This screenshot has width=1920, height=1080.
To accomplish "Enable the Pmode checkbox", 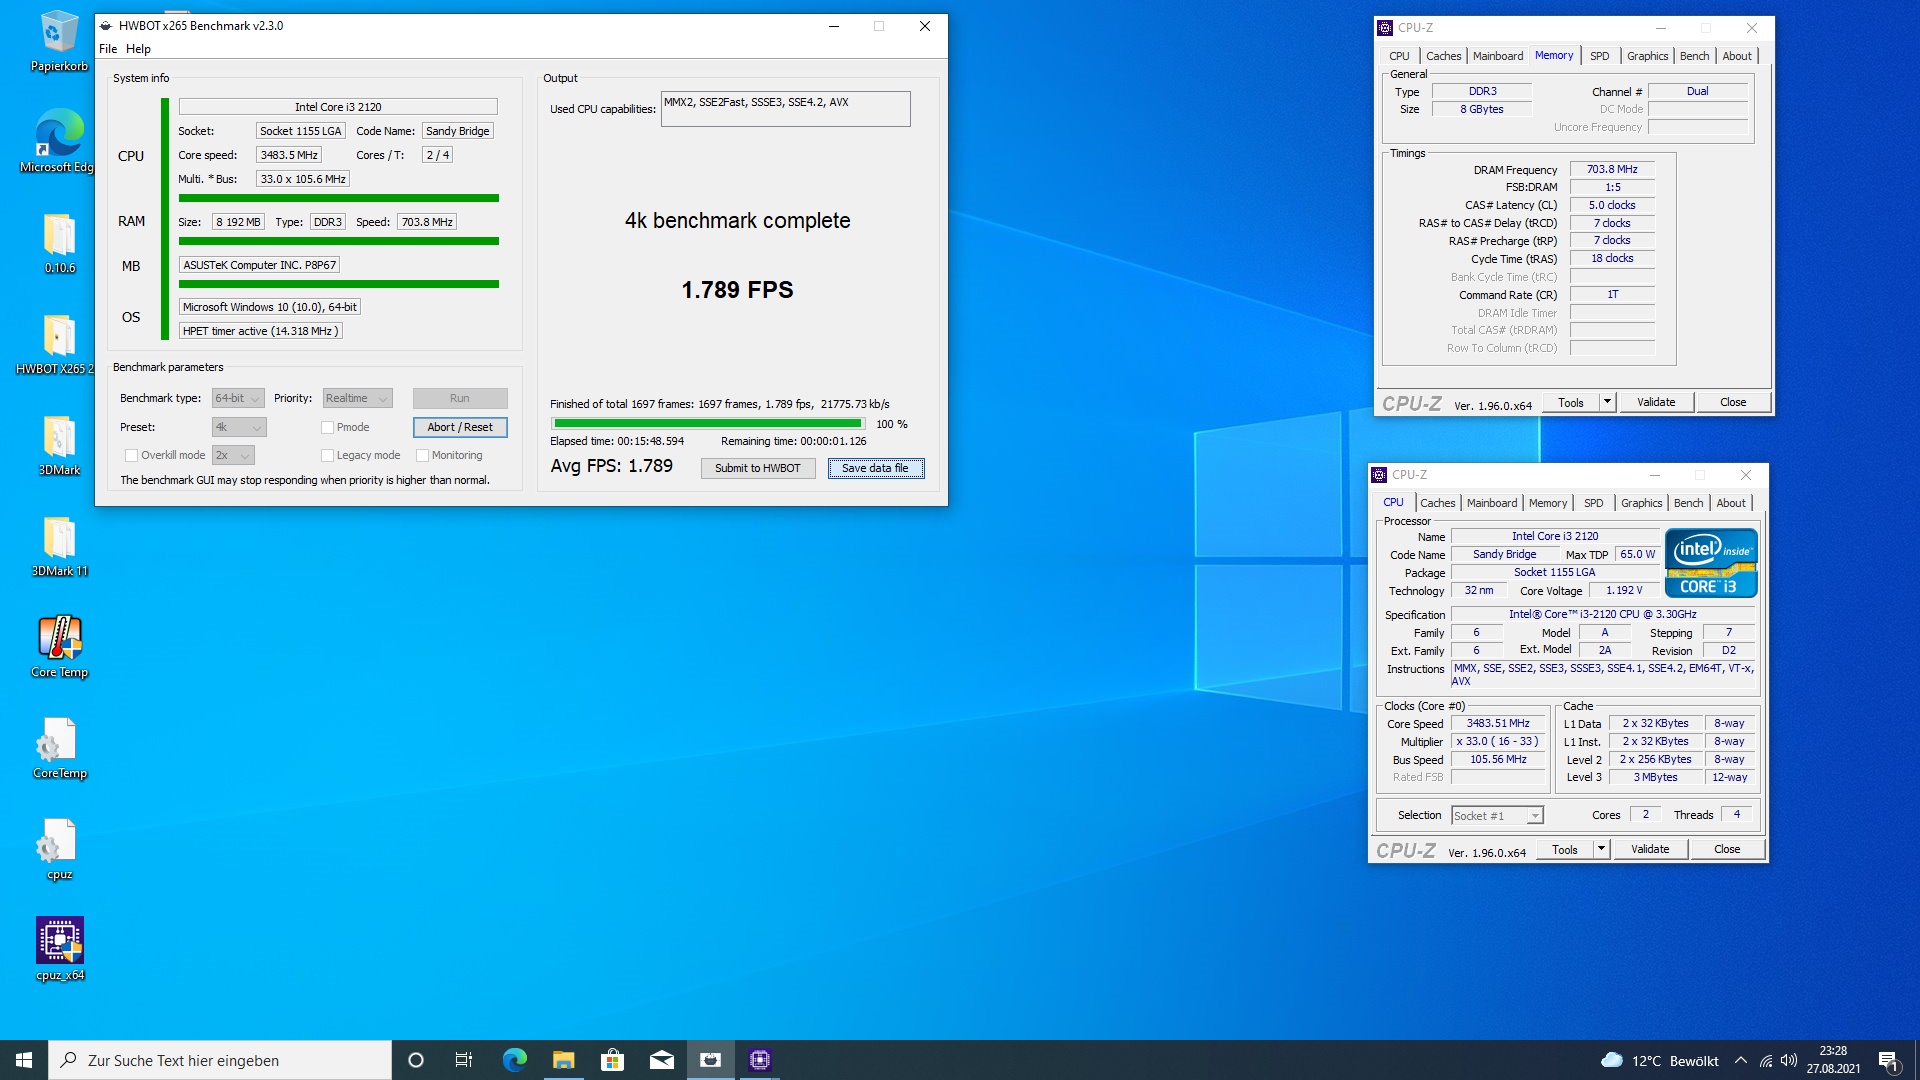I will click(327, 427).
